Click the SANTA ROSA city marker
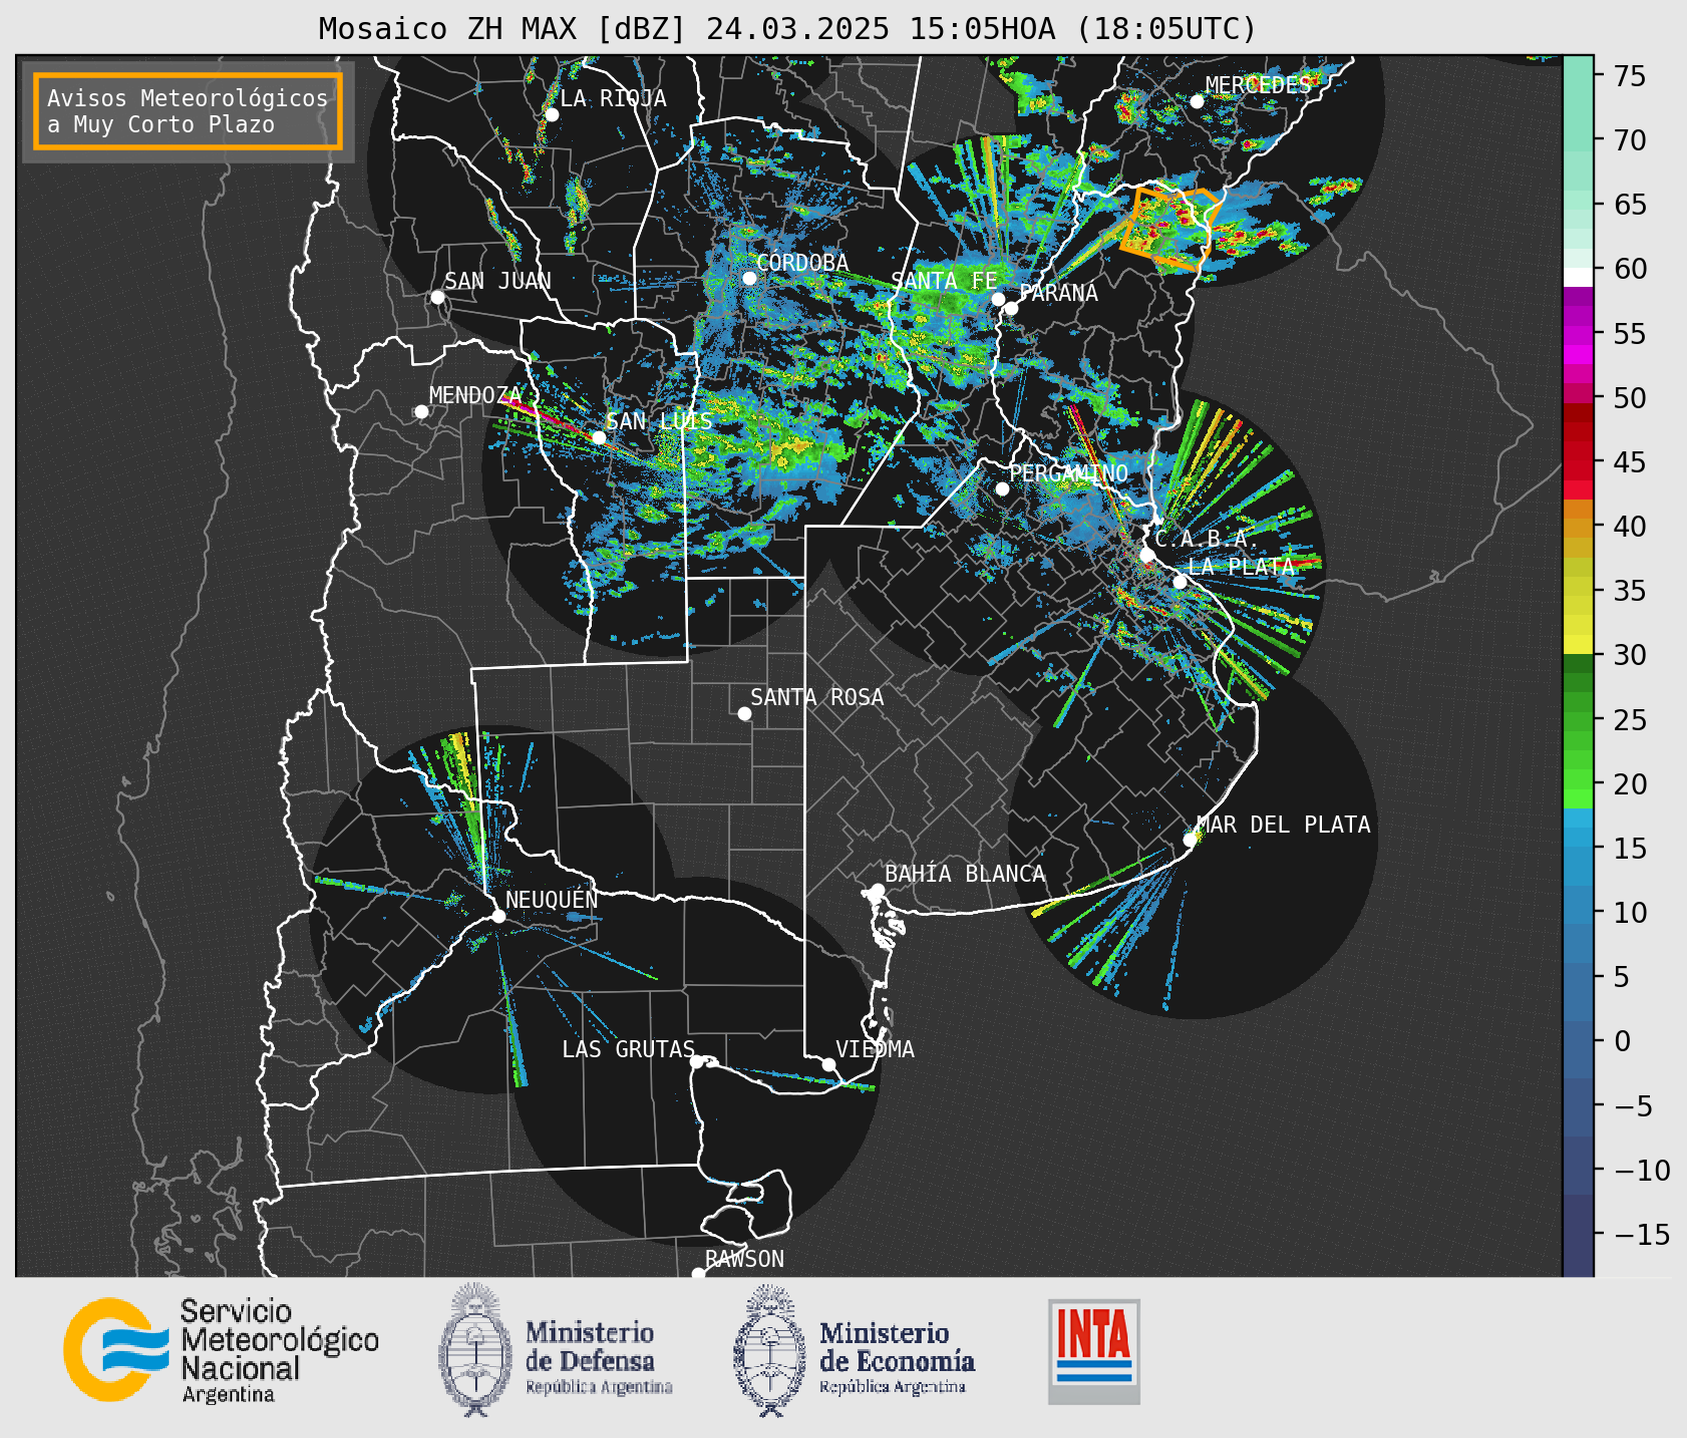This screenshot has width=1687, height=1438. coord(744,713)
